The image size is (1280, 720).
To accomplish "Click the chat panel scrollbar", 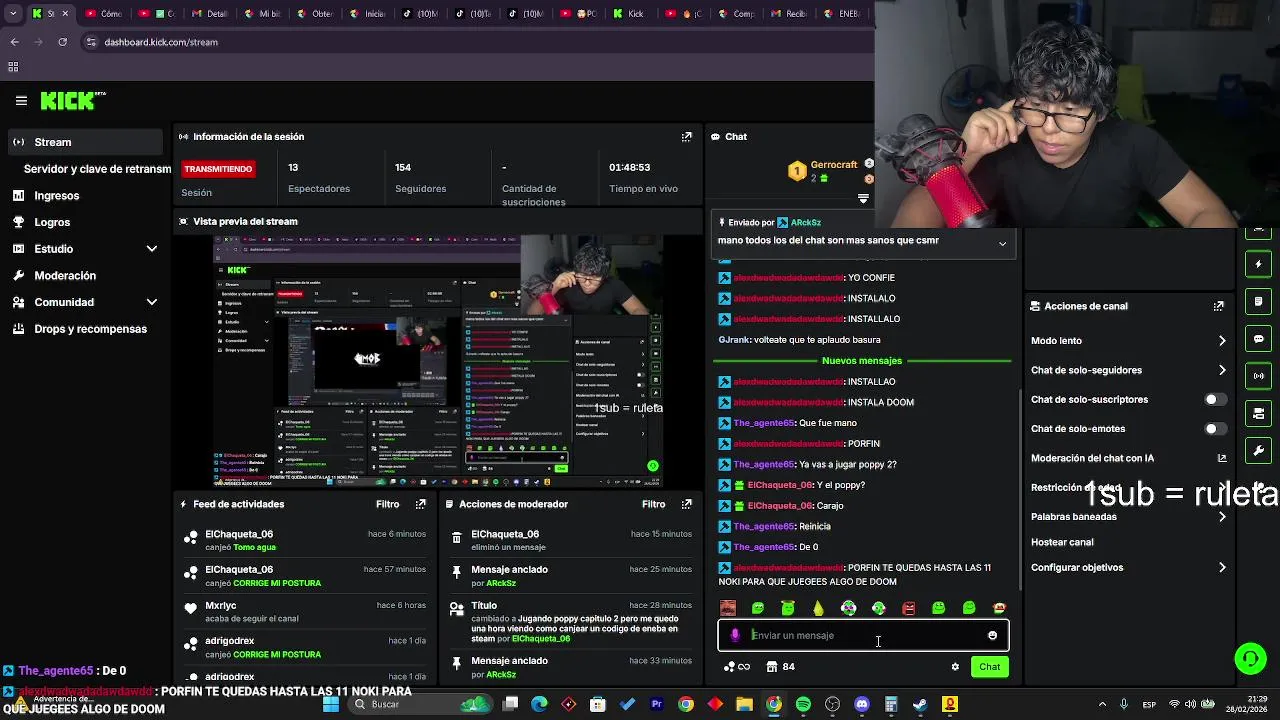I will (1019, 490).
